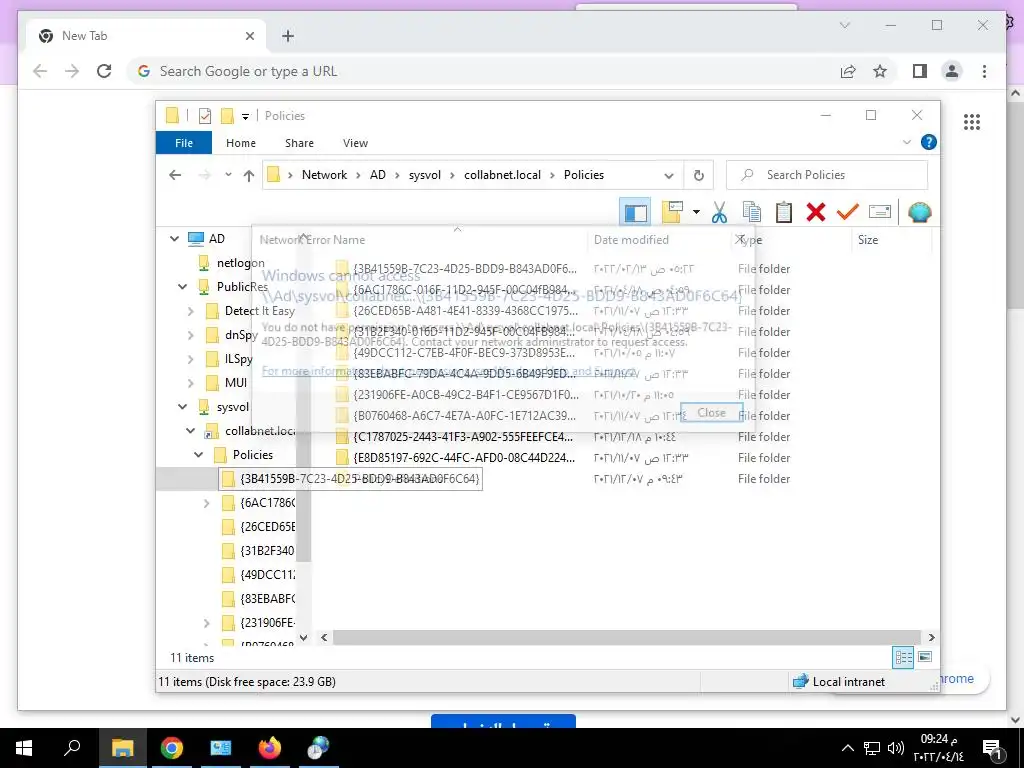Viewport: 1024px width, 768px height.
Task: Click the tree pane scroll down arrow
Action: (x=304, y=637)
